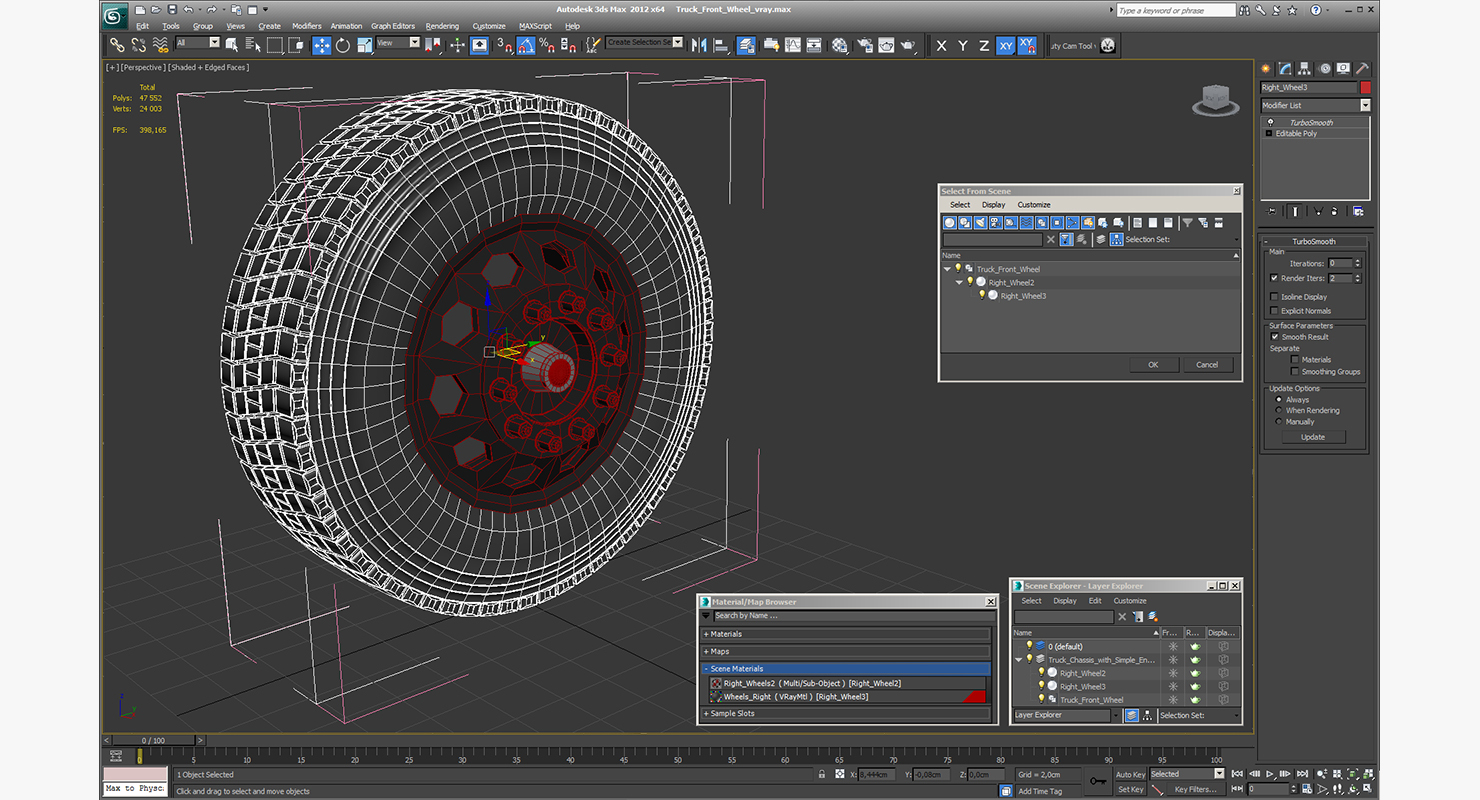The height and width of the screenshot is (800, 1480).
Task: Open the selection filter All dropdown
Action: (197, 43)
